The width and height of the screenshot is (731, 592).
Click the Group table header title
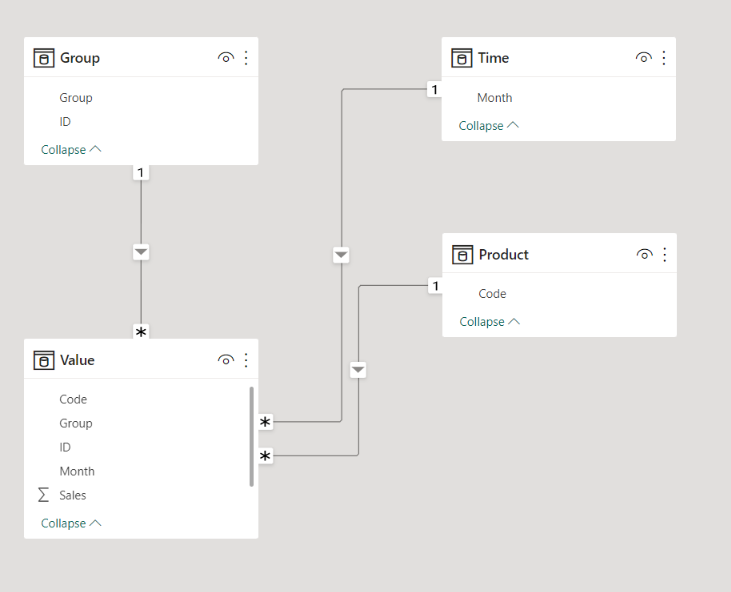click(x=80, y=58)
